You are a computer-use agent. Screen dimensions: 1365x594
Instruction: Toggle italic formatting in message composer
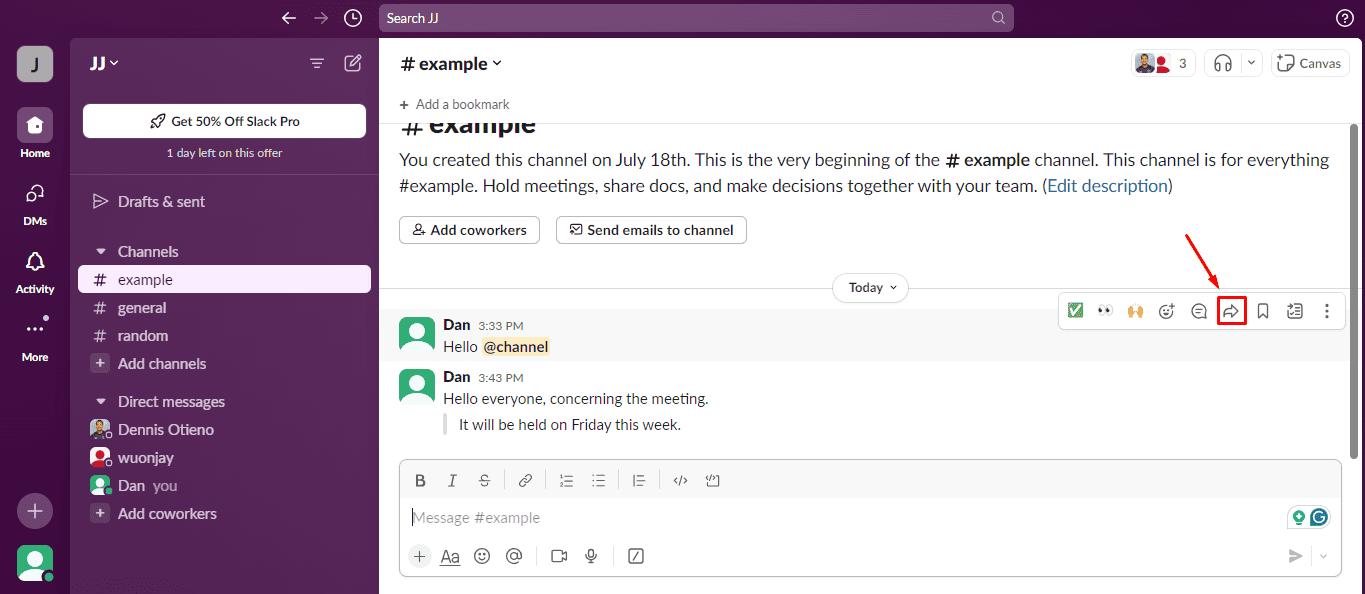452,480
